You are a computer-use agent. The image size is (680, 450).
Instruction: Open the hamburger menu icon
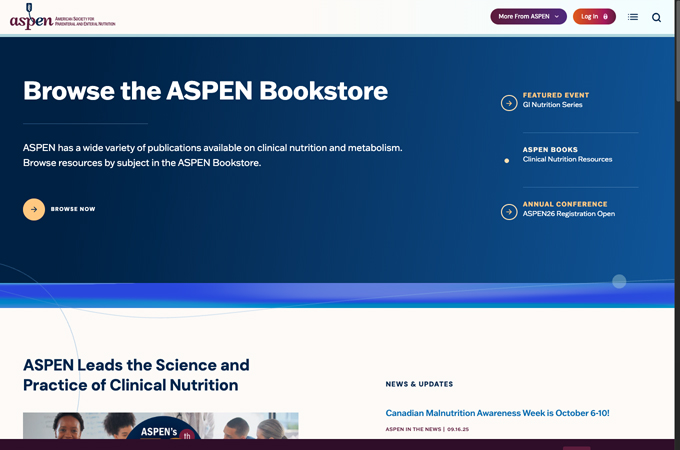point(633,17)
